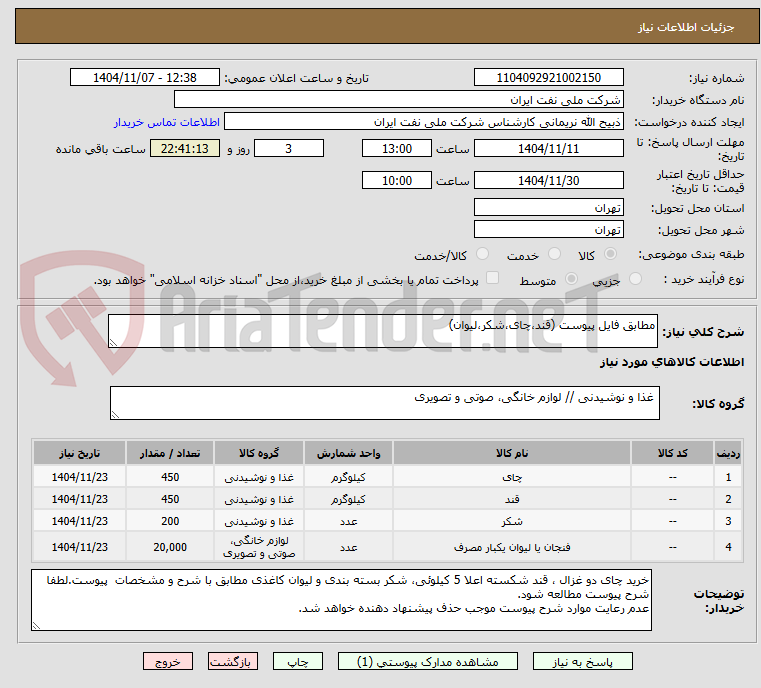This screenshot has width=761, height=688.
Task: Click the announcement date field 1404/11/07 - 12:38
Action: click(x=145, y=78)
